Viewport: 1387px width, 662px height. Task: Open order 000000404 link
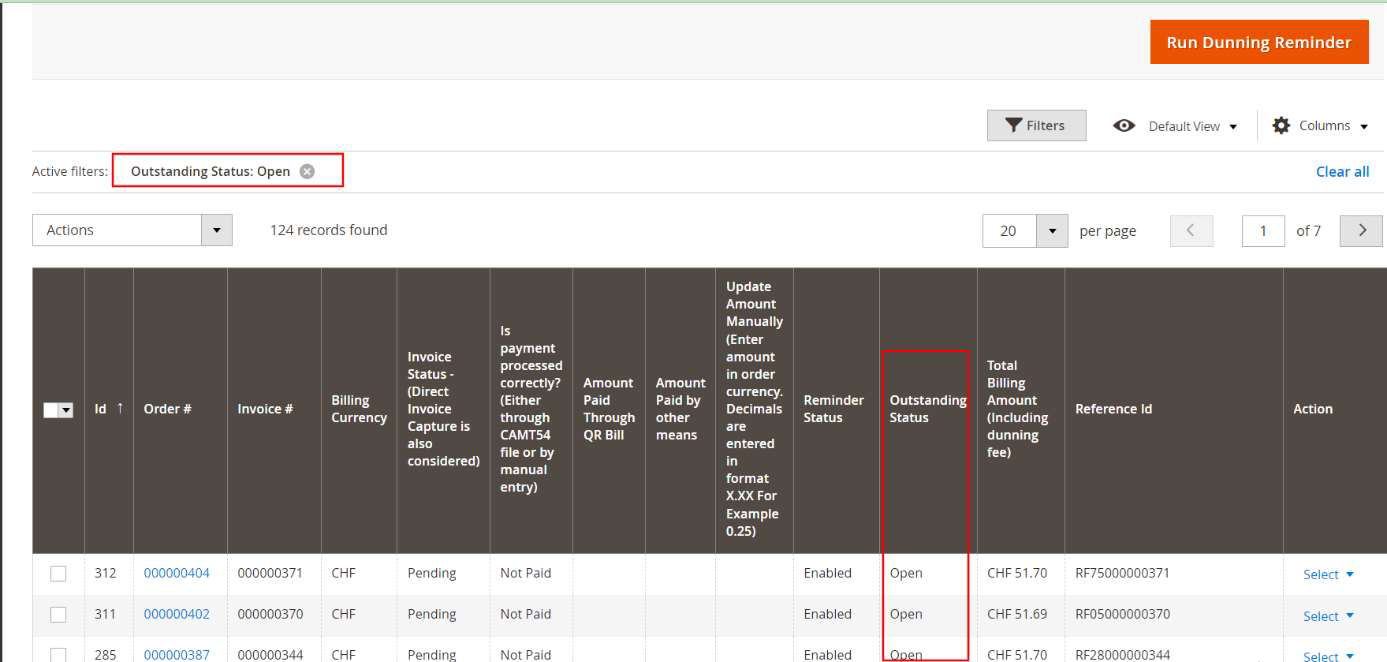(x=176, y=574)
